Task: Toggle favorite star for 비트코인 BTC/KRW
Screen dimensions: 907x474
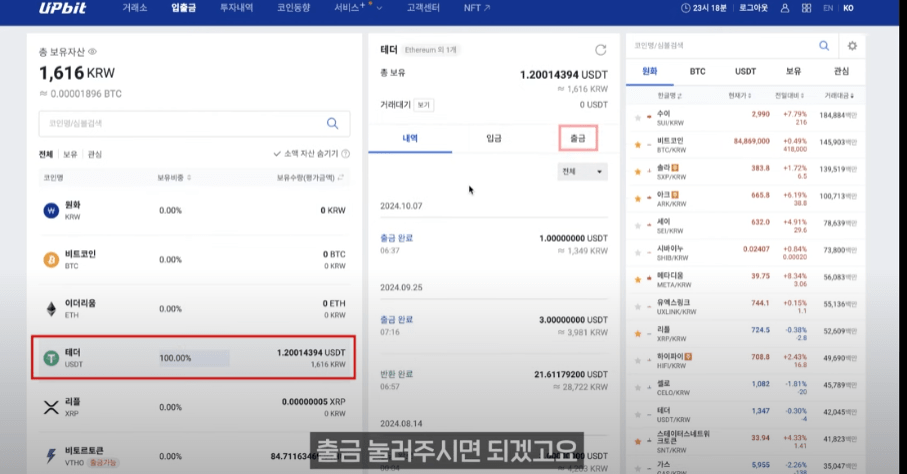Action: pyautogui.click(x=638, y=145)
